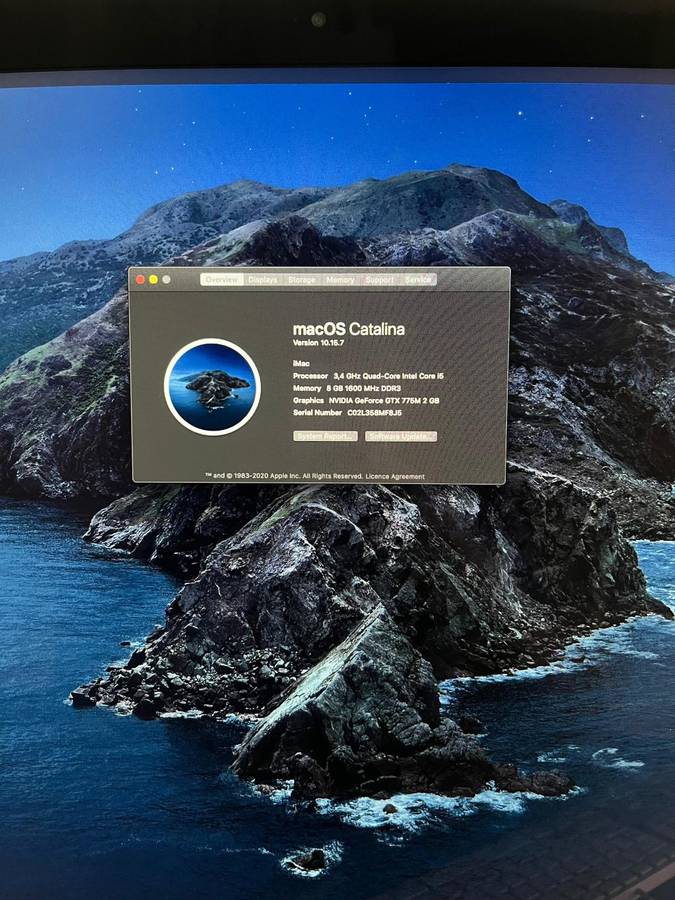Go to the Memory tab
Viewport: 675px width, 900px height.
pos(340,280)
